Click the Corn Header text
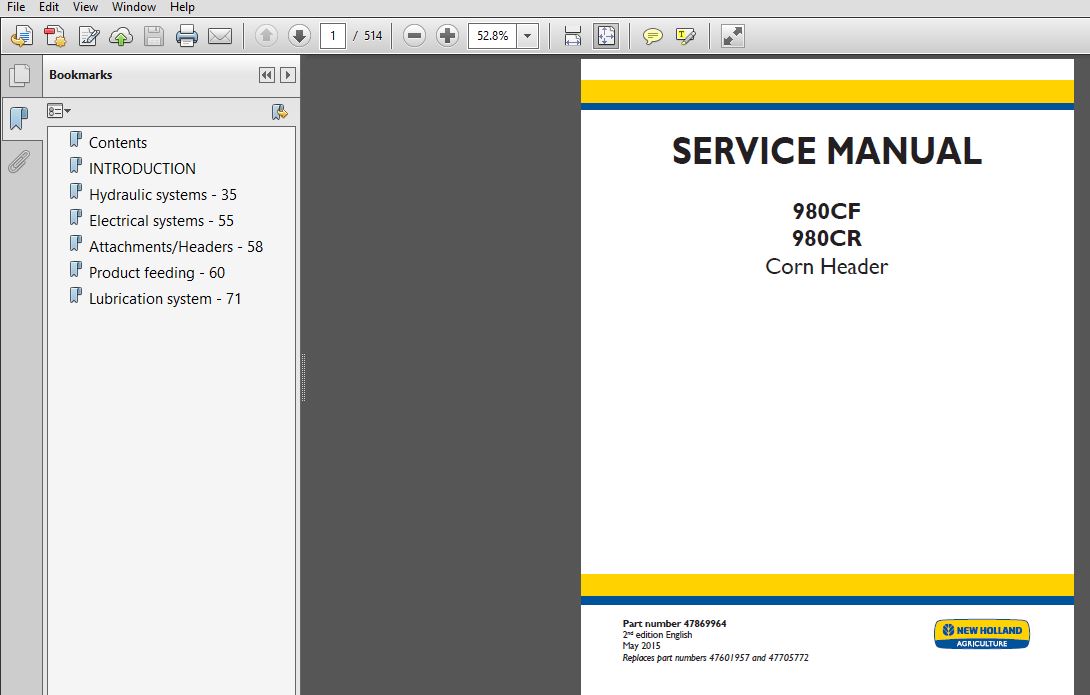1090x695 pixels. click(827, 266)
